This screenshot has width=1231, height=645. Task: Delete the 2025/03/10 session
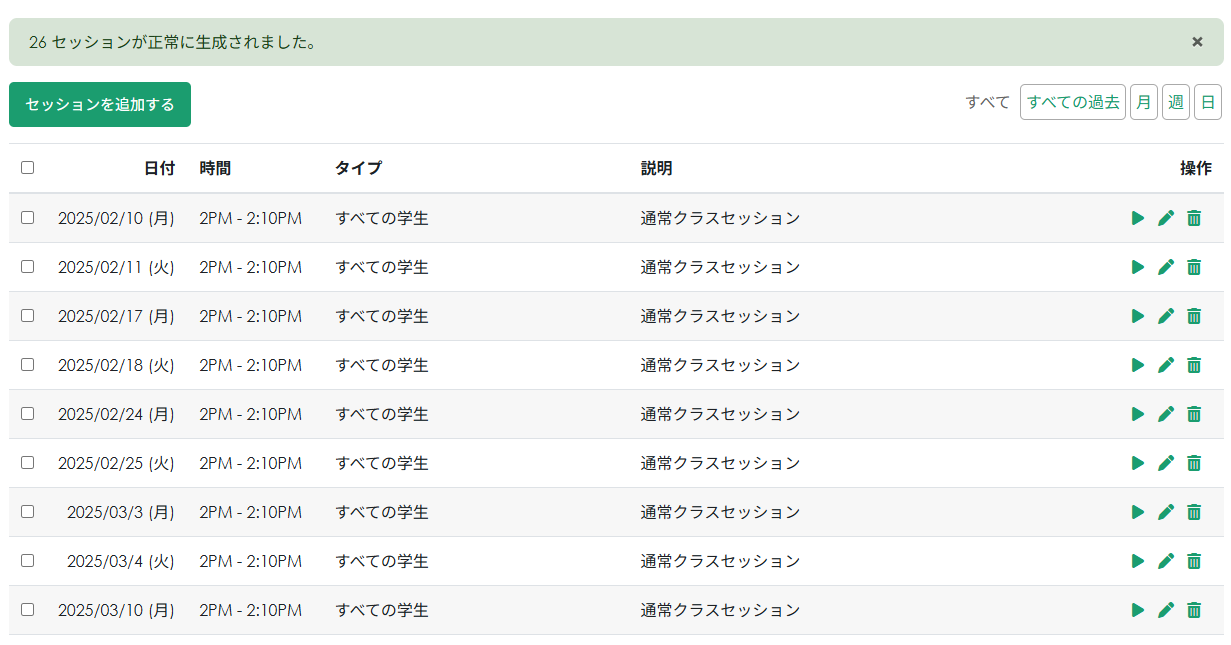coord(1193,610)
